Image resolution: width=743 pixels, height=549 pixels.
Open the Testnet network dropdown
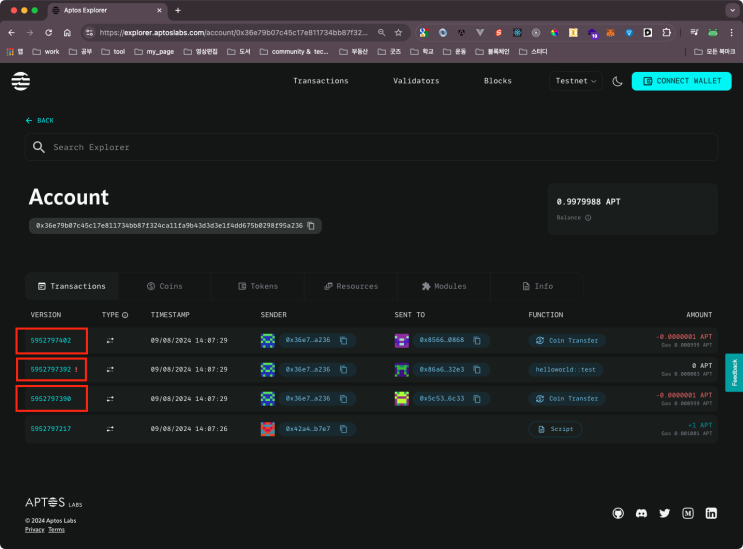pyautogui.click(x=575, y=81)
